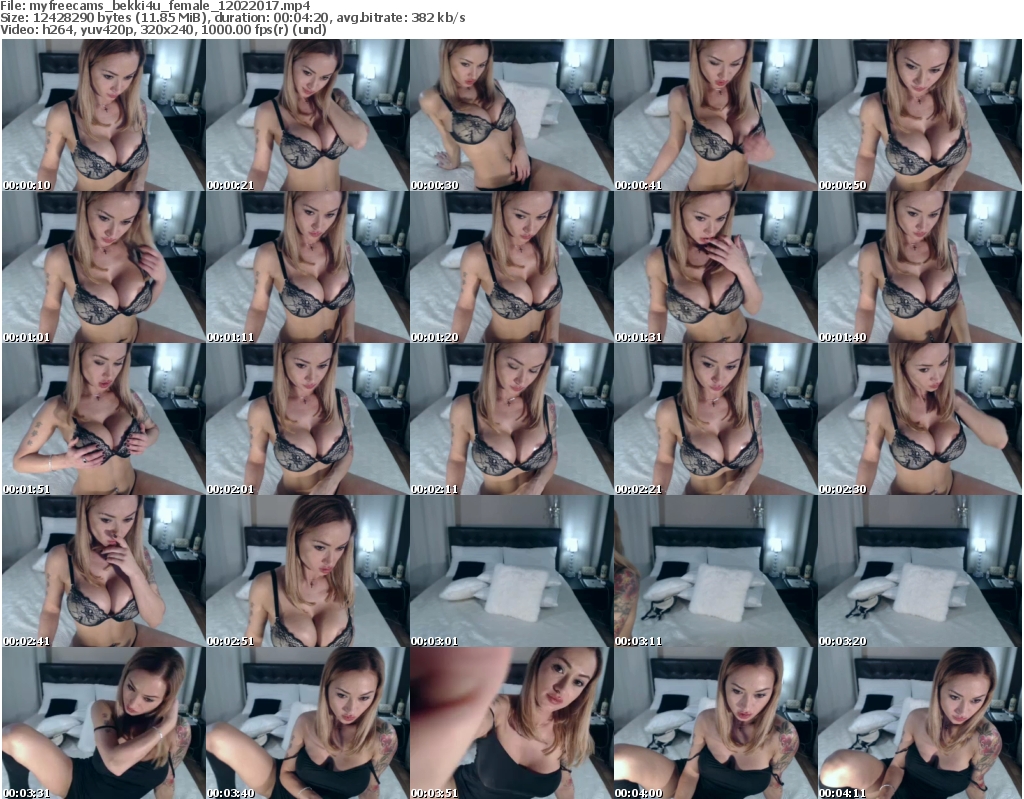
Task: Open the frame stamped 00:02:41
Action: (x=103, y=571)
